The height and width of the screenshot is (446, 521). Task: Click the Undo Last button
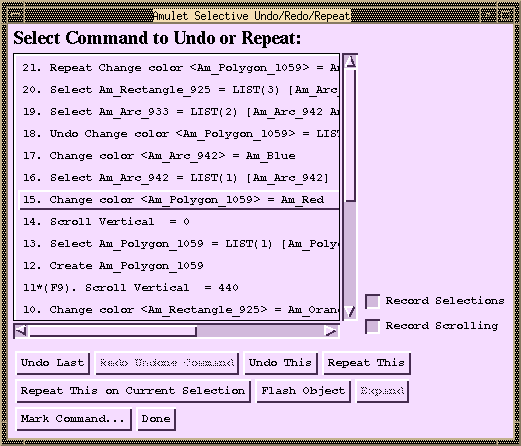53,363
